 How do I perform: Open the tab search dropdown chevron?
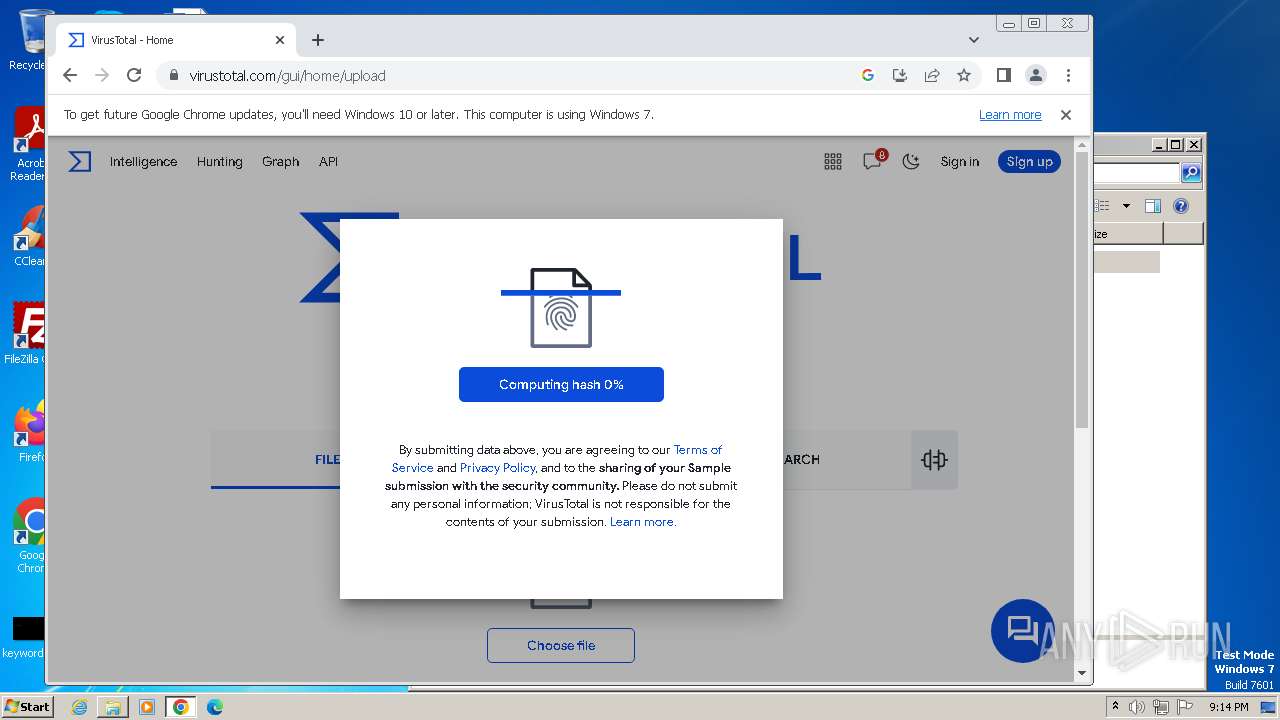(973, 40)
